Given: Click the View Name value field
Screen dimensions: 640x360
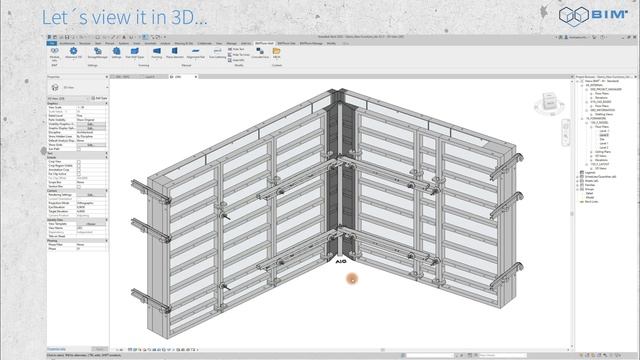Looking at the screenshot, I should [x=91, y=228].
